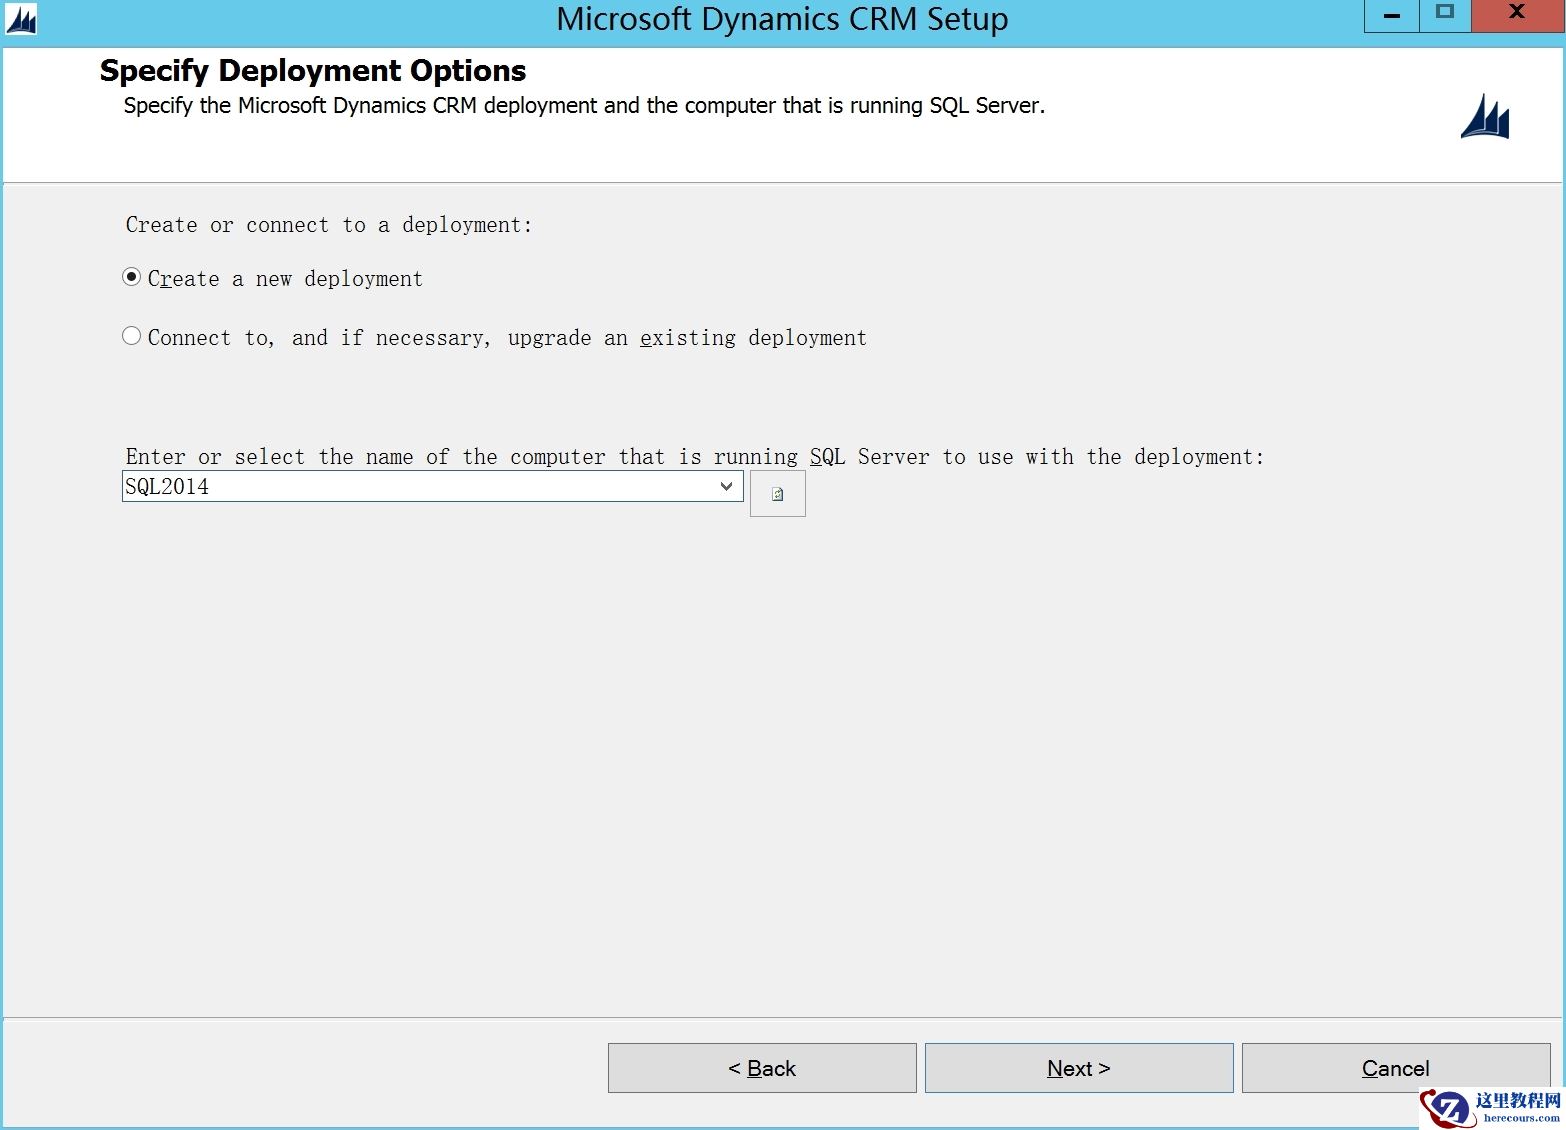Cancel the Microsoft Dynamics CRM Setup
The height and width of the screenshot is (1130, 1566).
(x=1395, y=1068)
